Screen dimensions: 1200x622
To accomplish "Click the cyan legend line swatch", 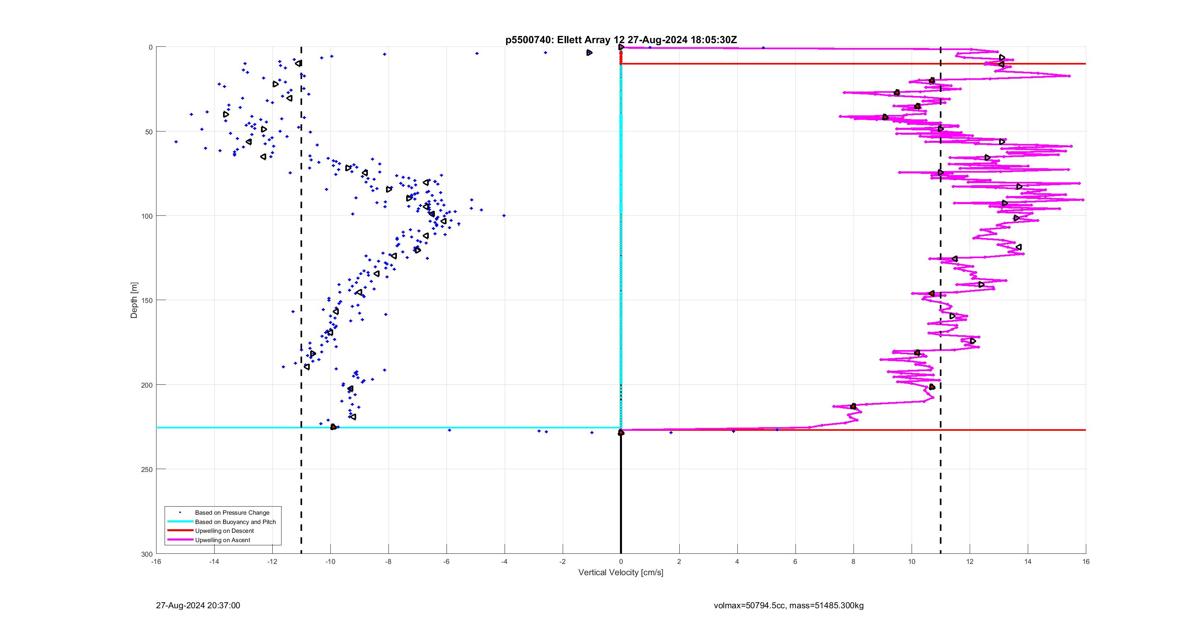I will tap(178, 521).
